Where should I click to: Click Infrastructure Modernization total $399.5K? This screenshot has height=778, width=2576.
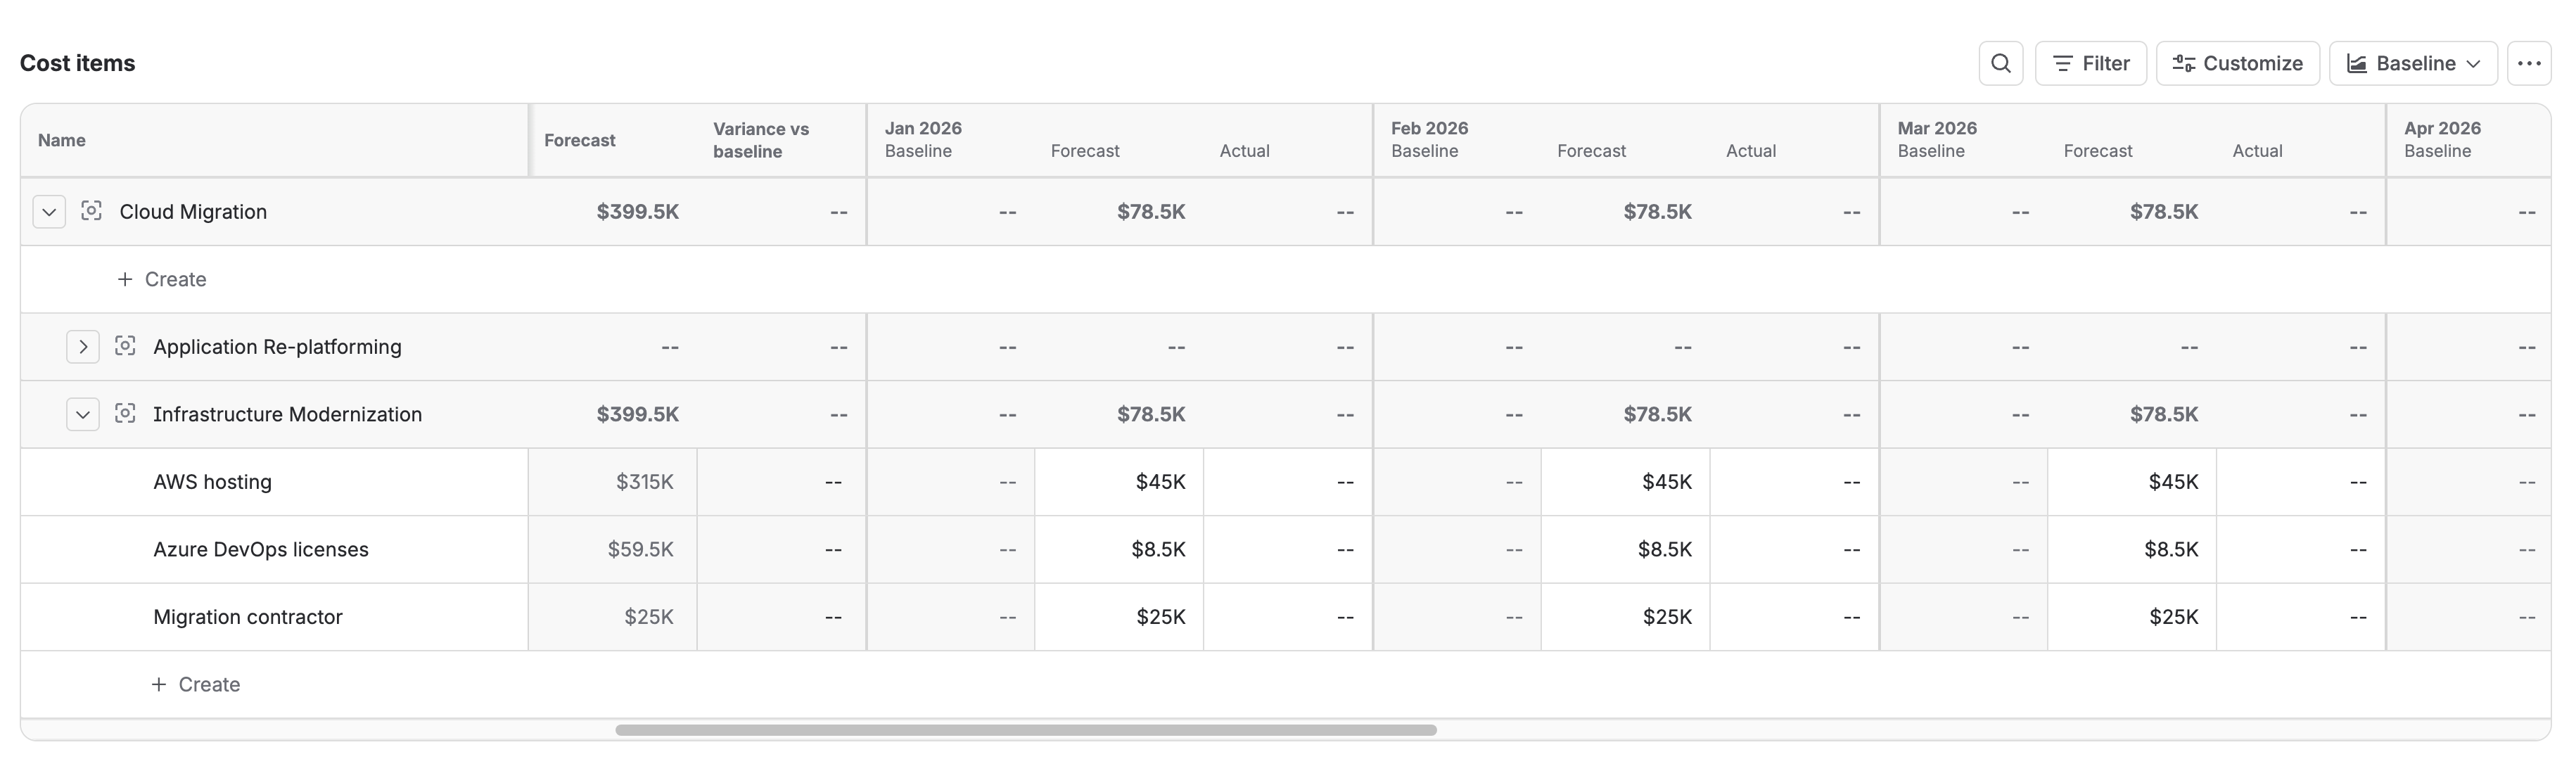click(x=638, y=414)
